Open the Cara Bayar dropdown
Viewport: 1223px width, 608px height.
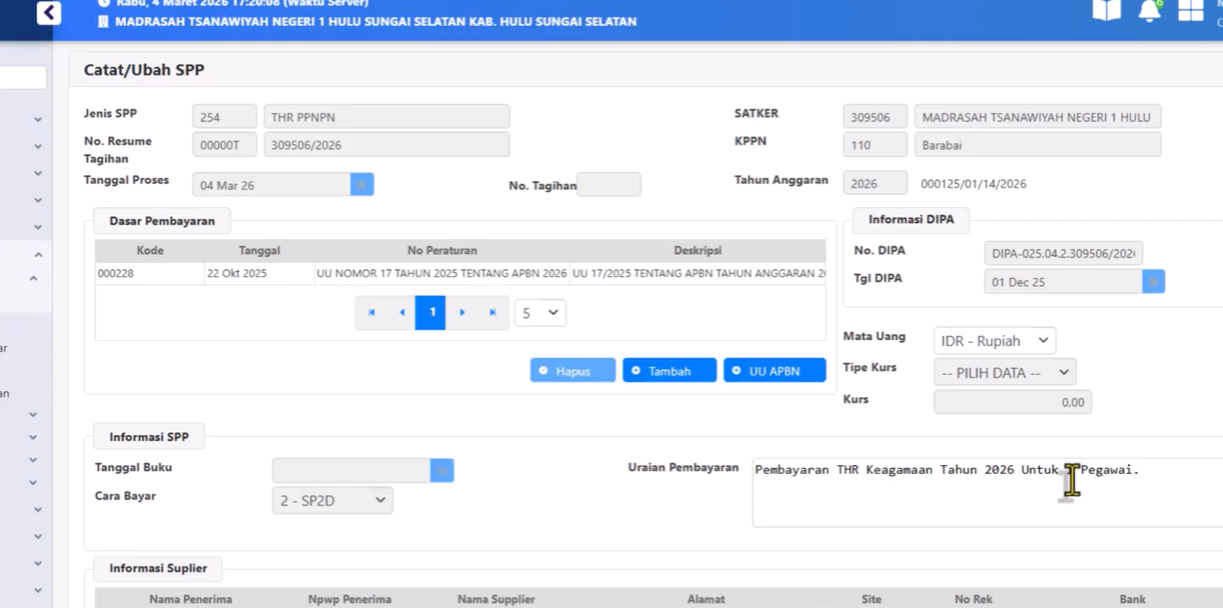332,501
